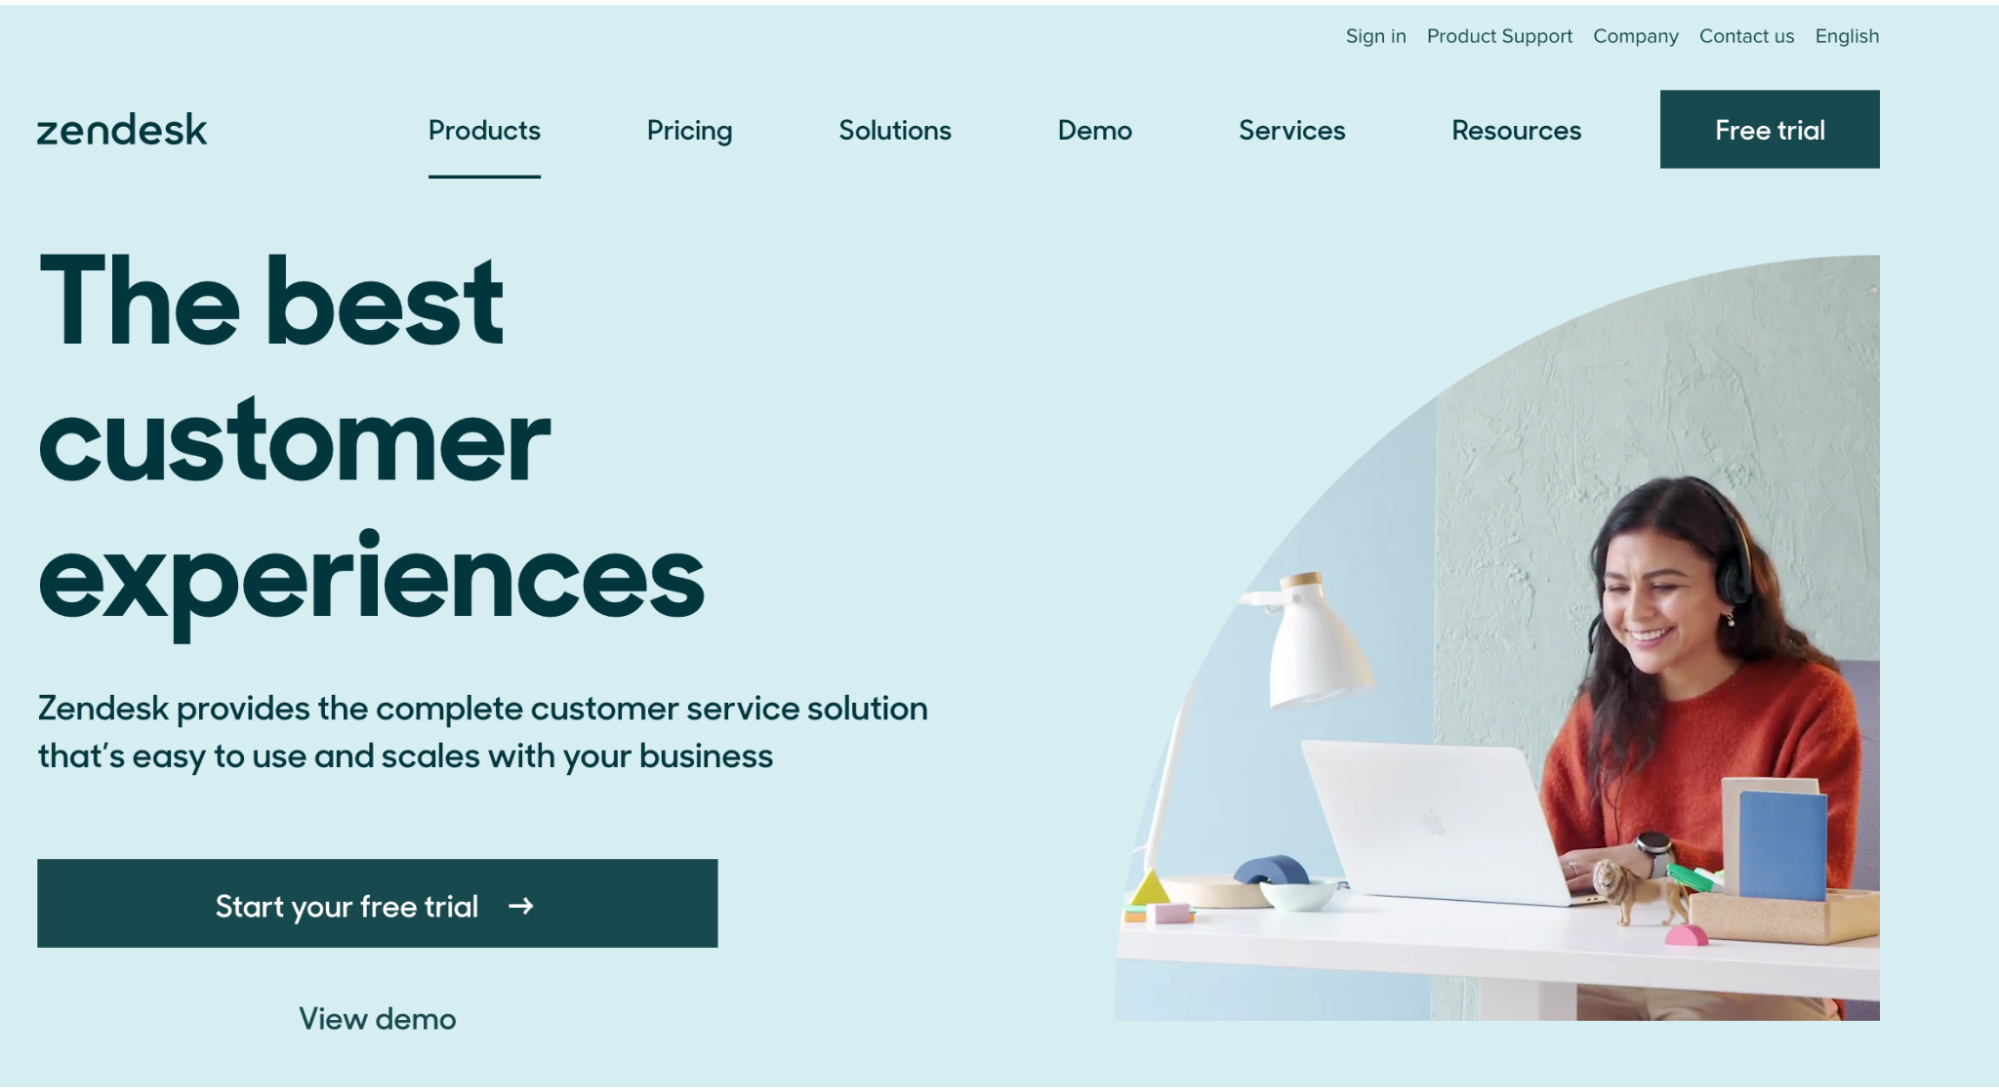Expand the Services navigation dropdown
This screenshot has height=1088, width=1999.
(1290, 130)
